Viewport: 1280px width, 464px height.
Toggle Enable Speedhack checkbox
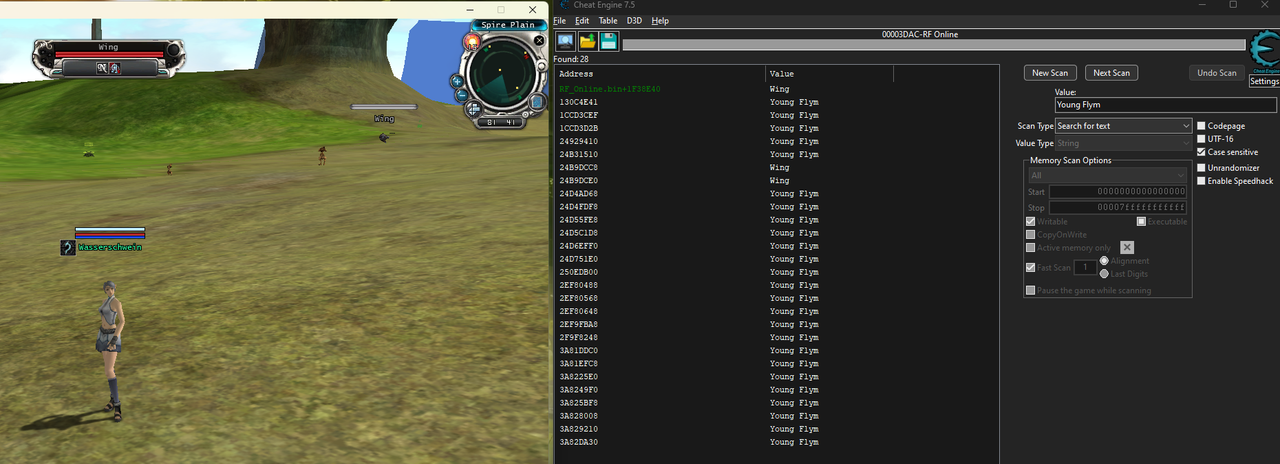(x=1202, y=181)
